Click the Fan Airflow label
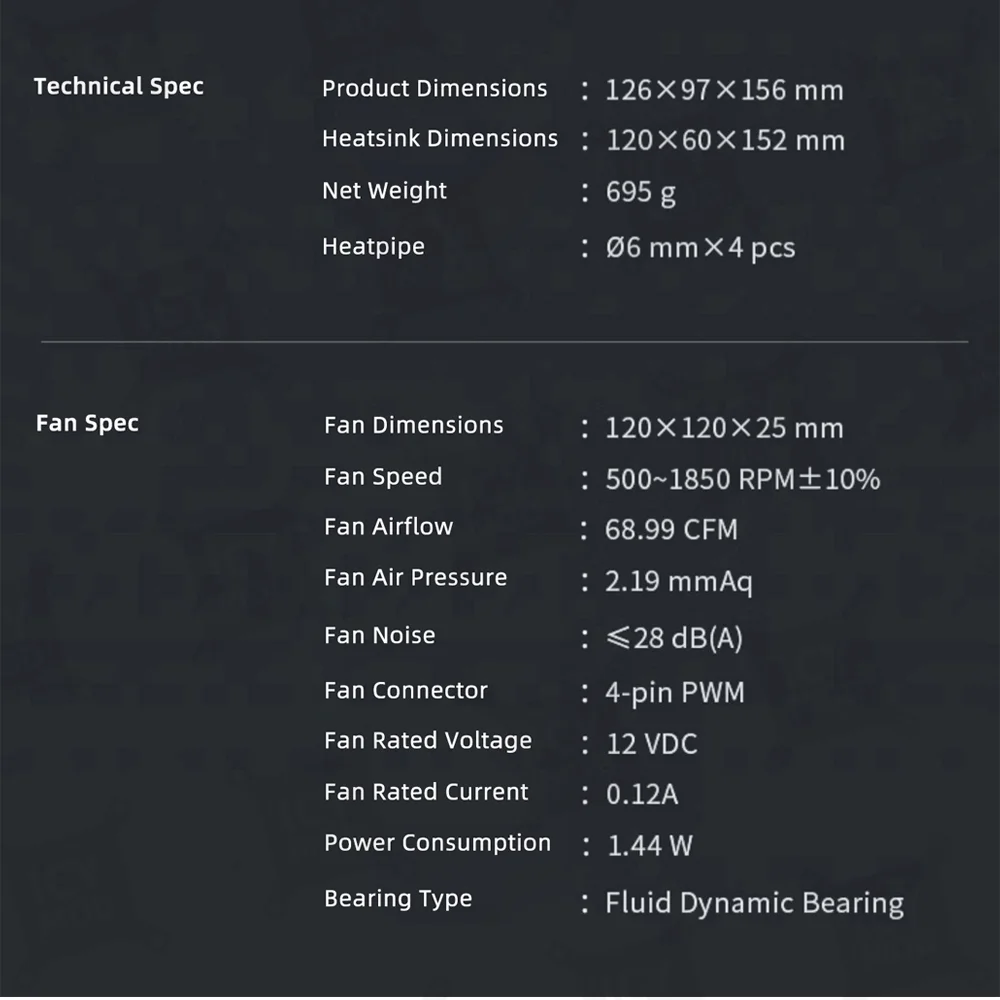Viewport: 1000px width, 1000px height. click(388, 527)
